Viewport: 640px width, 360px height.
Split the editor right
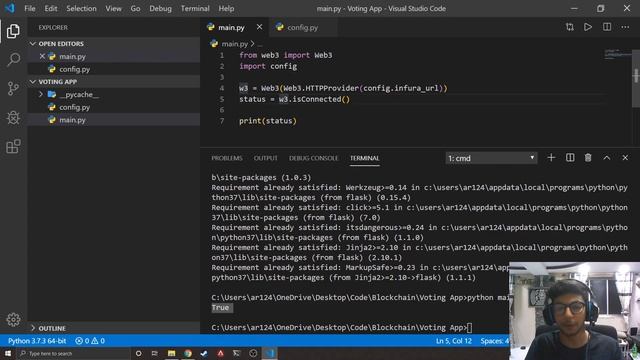coord(607,27)
